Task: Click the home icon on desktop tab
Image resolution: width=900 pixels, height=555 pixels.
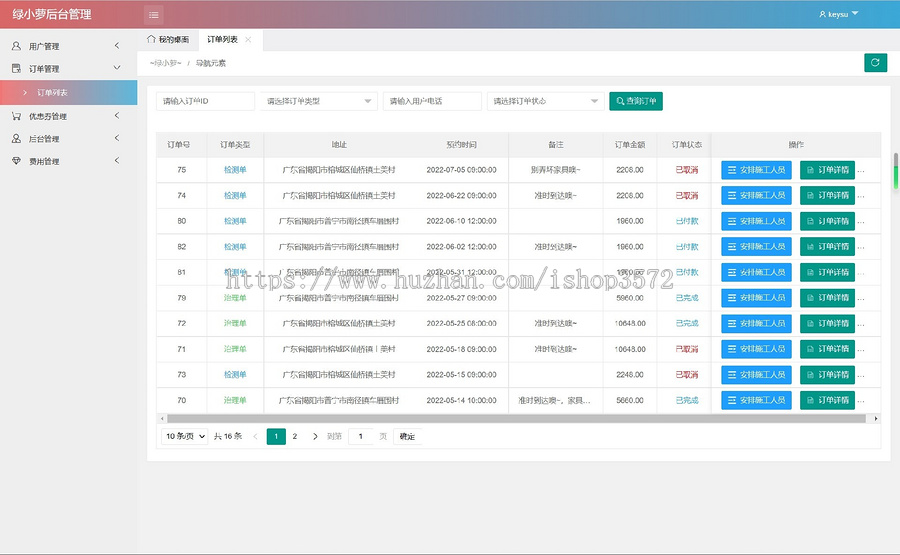Action: point(151,39)
